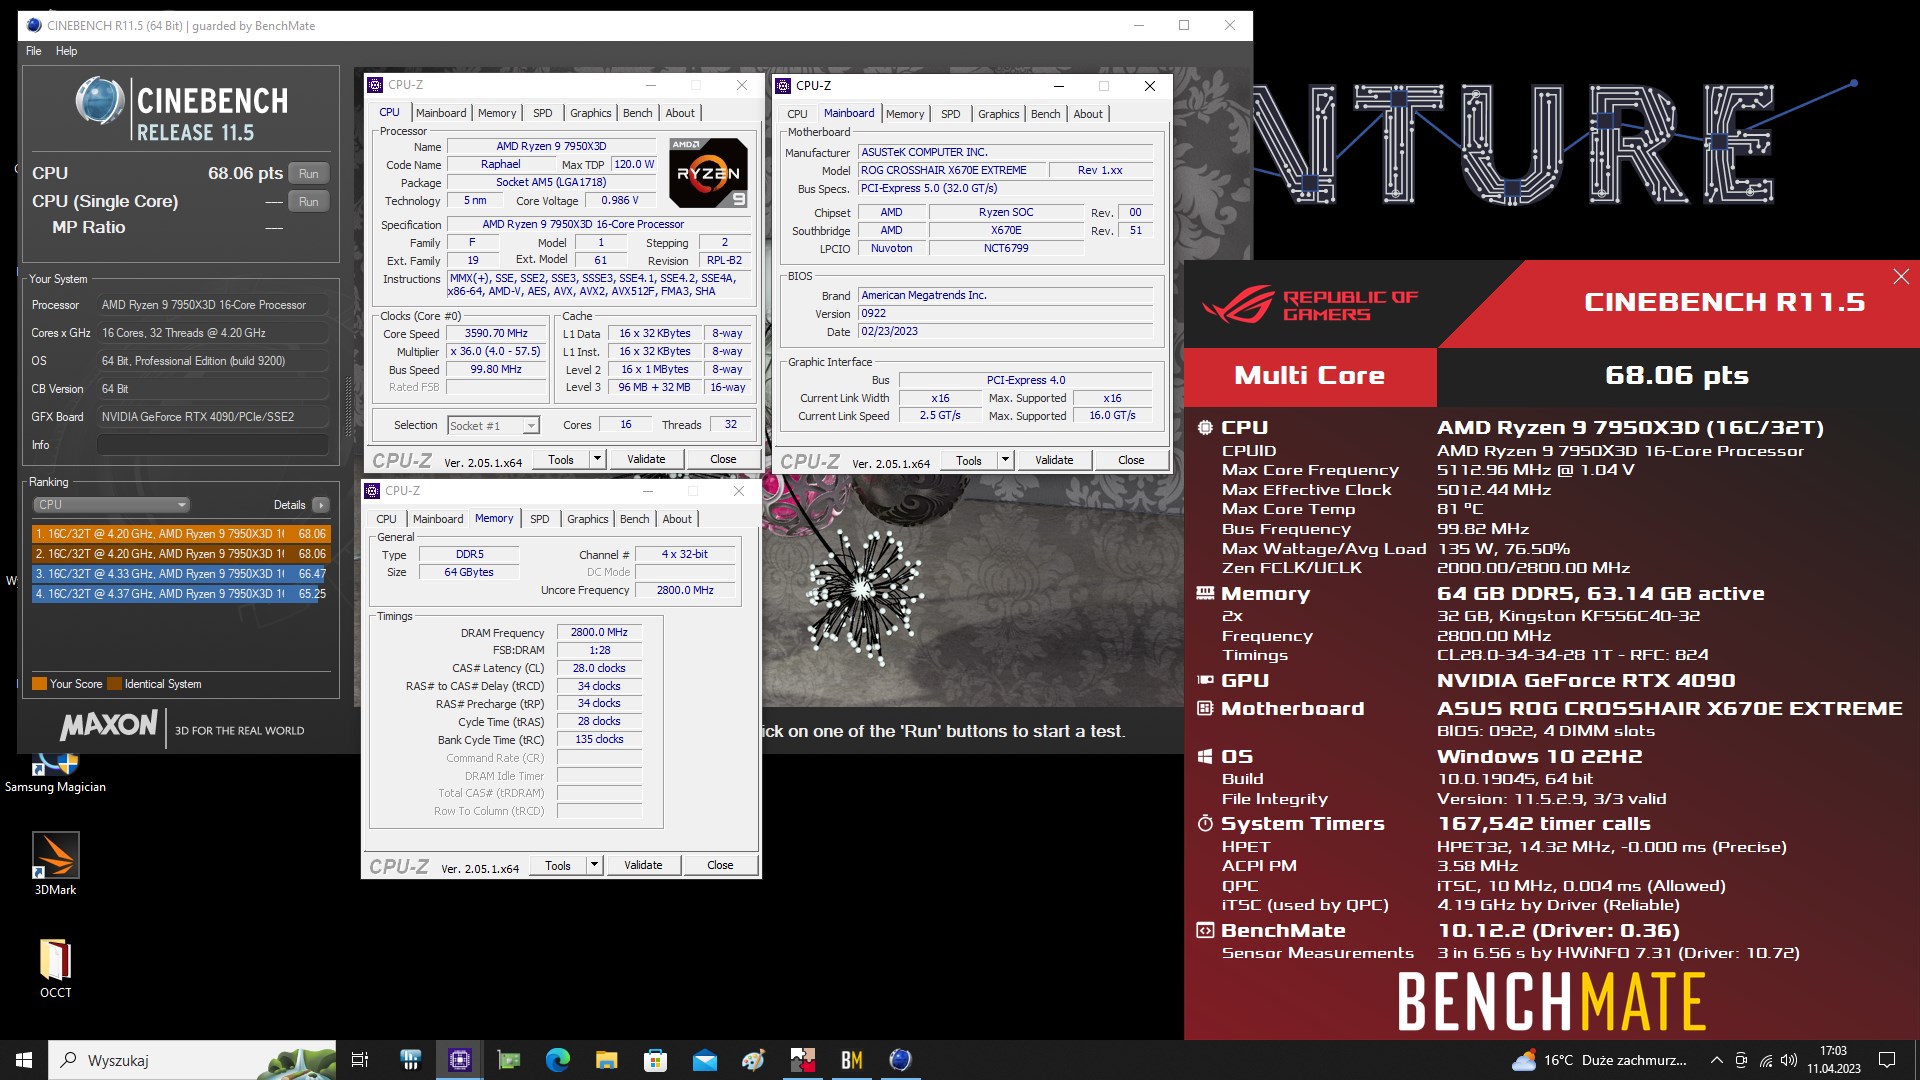Click the Cinebench Release 11.5 sphere logo
Image resolution: width=1920 pixels, height=1080 pixels.
tap(100, 101)
